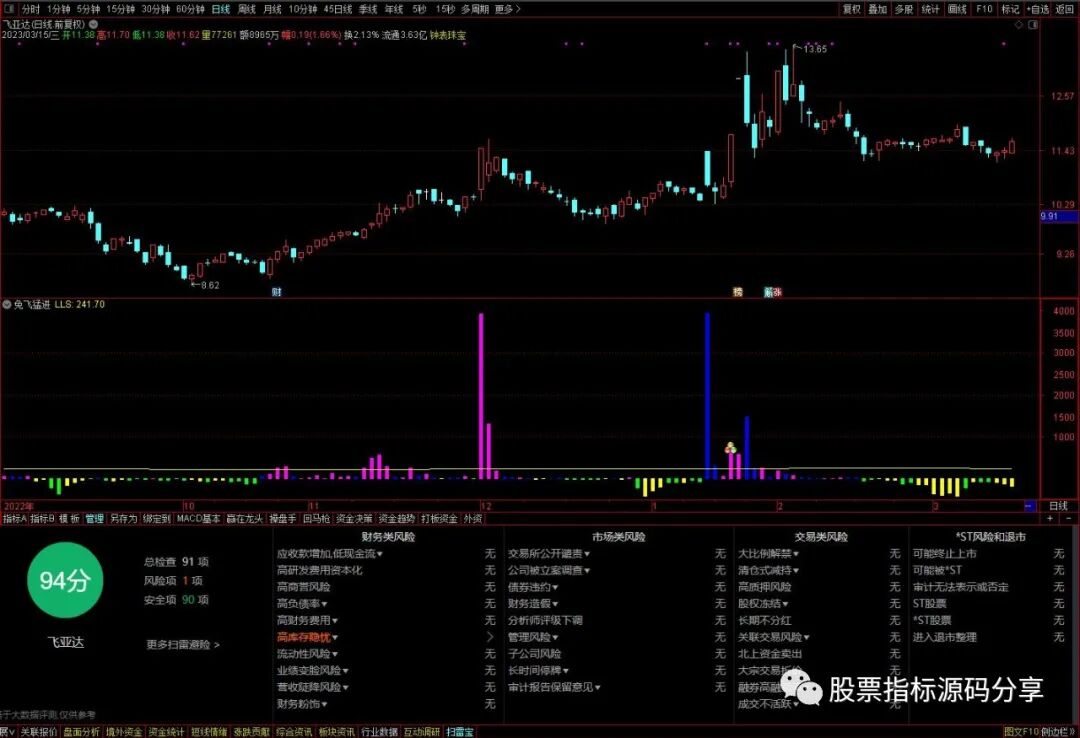
Task: Switch to the 60分钟 period
Action: click(190, 9)
